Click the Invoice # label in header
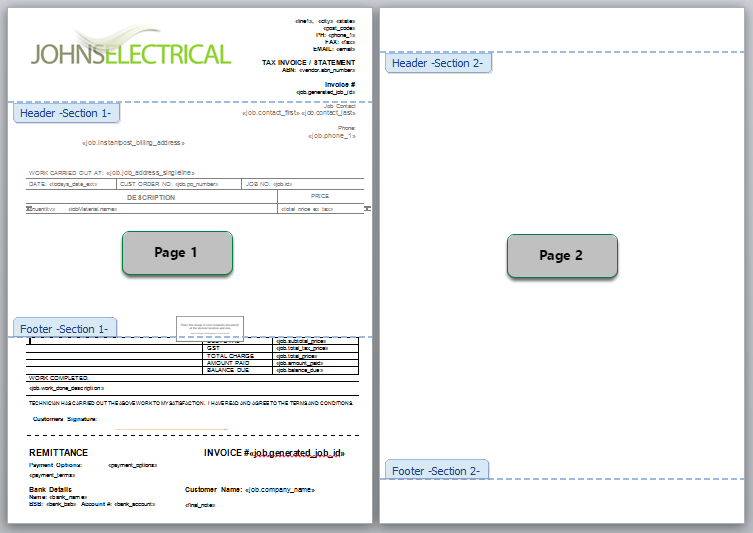The width and height of the screenshot is (753, 533). (340, 85)
